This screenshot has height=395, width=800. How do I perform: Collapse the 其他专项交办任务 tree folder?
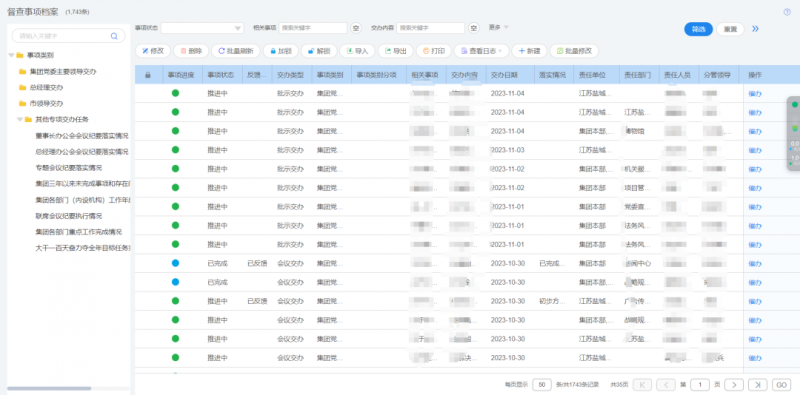[20, 119]
